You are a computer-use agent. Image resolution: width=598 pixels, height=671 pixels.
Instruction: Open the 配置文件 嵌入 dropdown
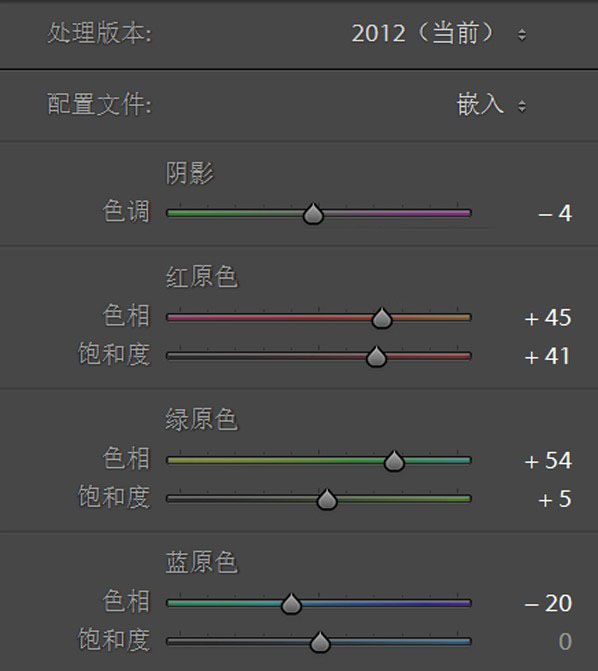491,104
